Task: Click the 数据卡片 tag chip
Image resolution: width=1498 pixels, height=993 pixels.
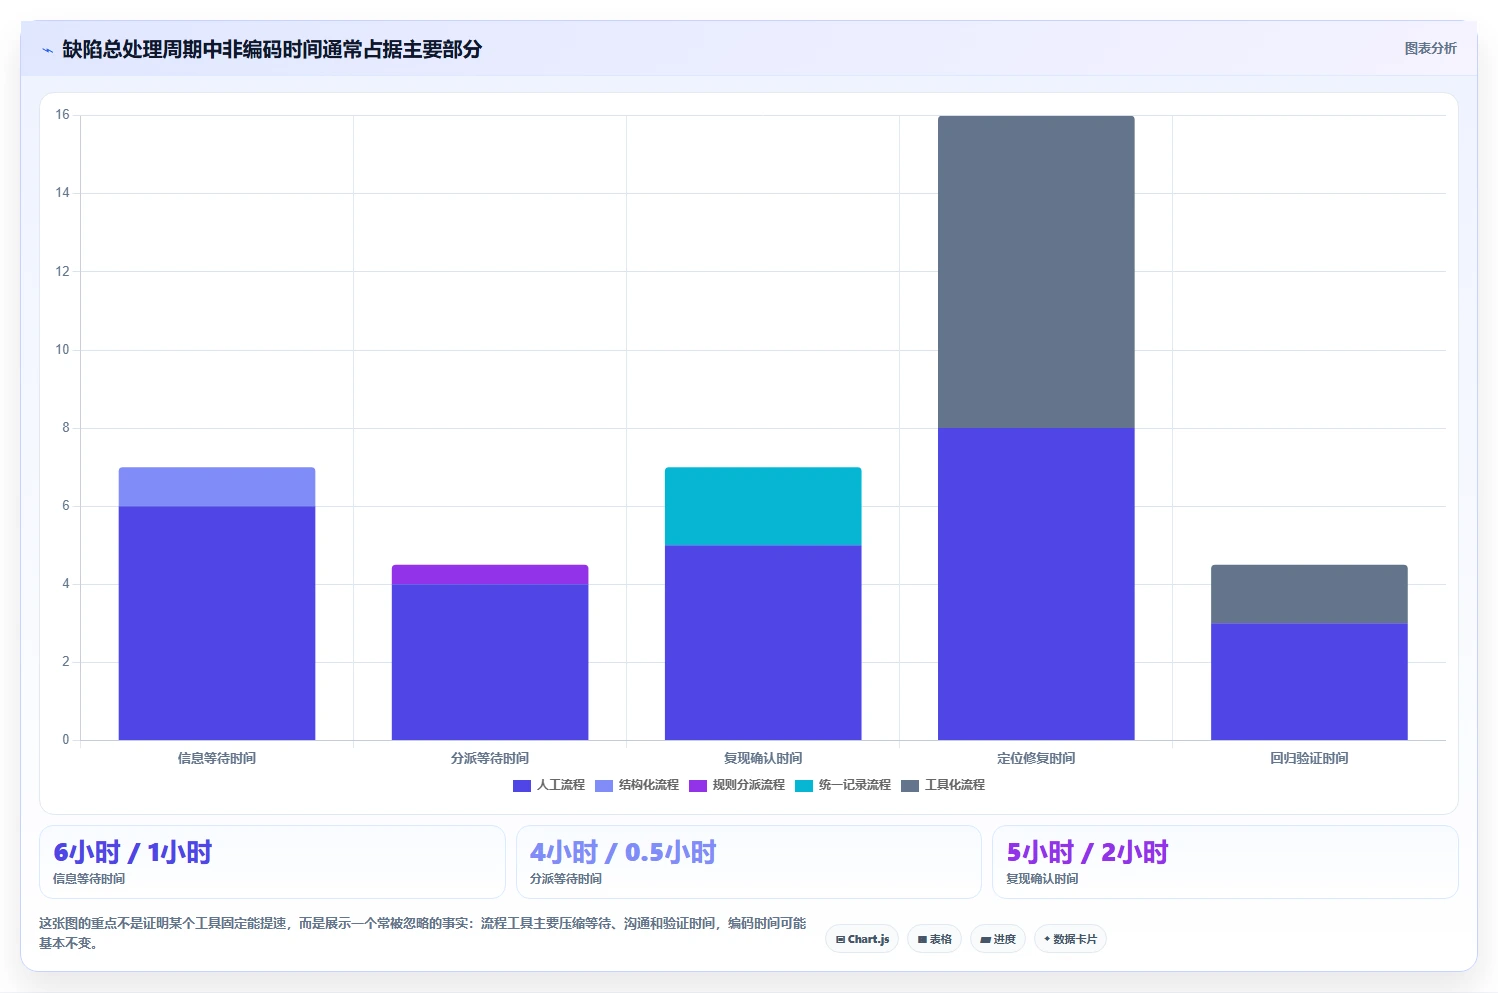Action: pyautogui.click(x=1070, y=939)
